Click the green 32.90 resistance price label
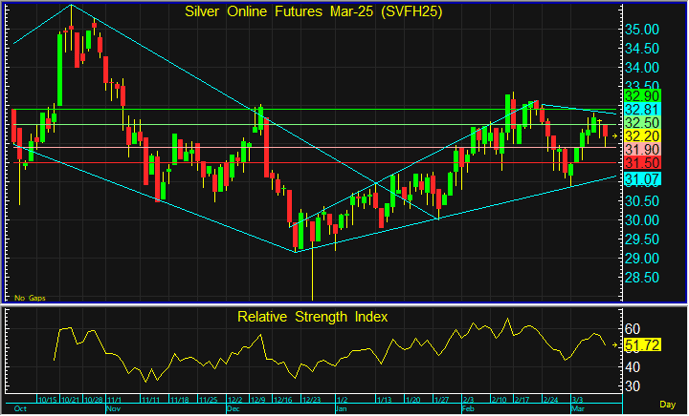Screen dimensions: 689x416 coord(640,95)
